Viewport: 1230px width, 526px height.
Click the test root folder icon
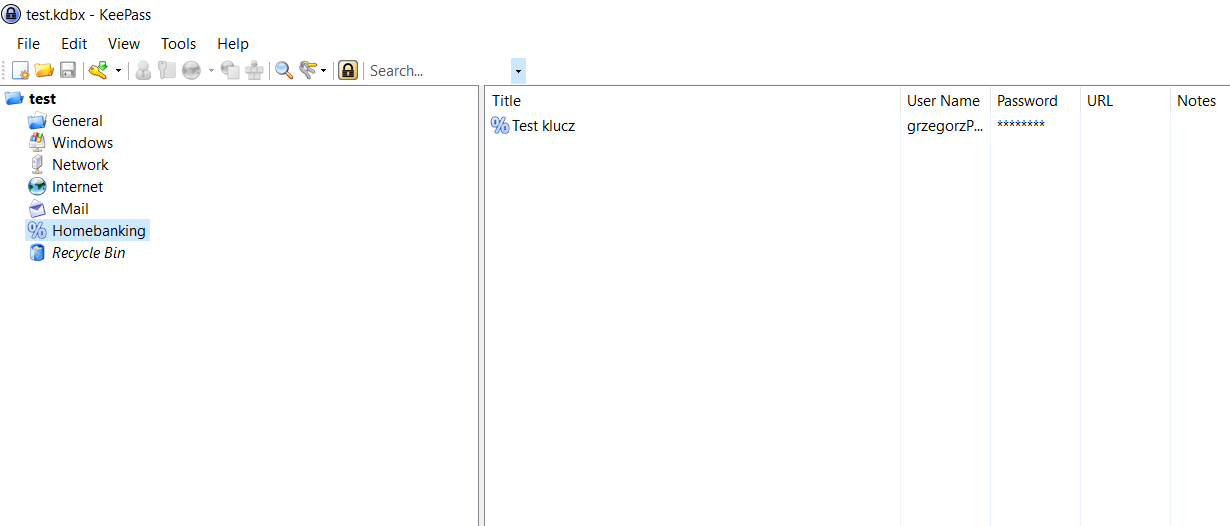(x=14, y=99)
